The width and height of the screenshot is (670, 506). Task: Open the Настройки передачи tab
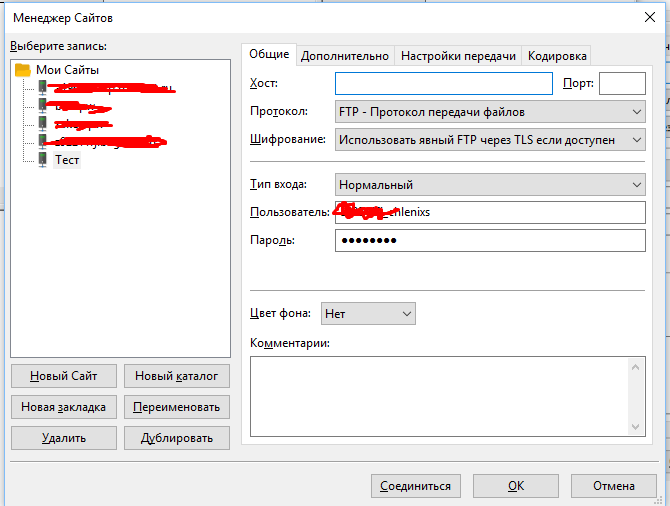pyautogui.click(x=458, y=56)
